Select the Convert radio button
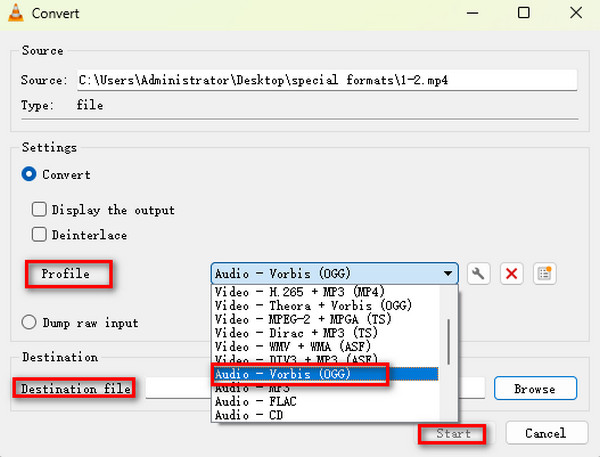The image size is (600, 457). [x=29, y=174]
